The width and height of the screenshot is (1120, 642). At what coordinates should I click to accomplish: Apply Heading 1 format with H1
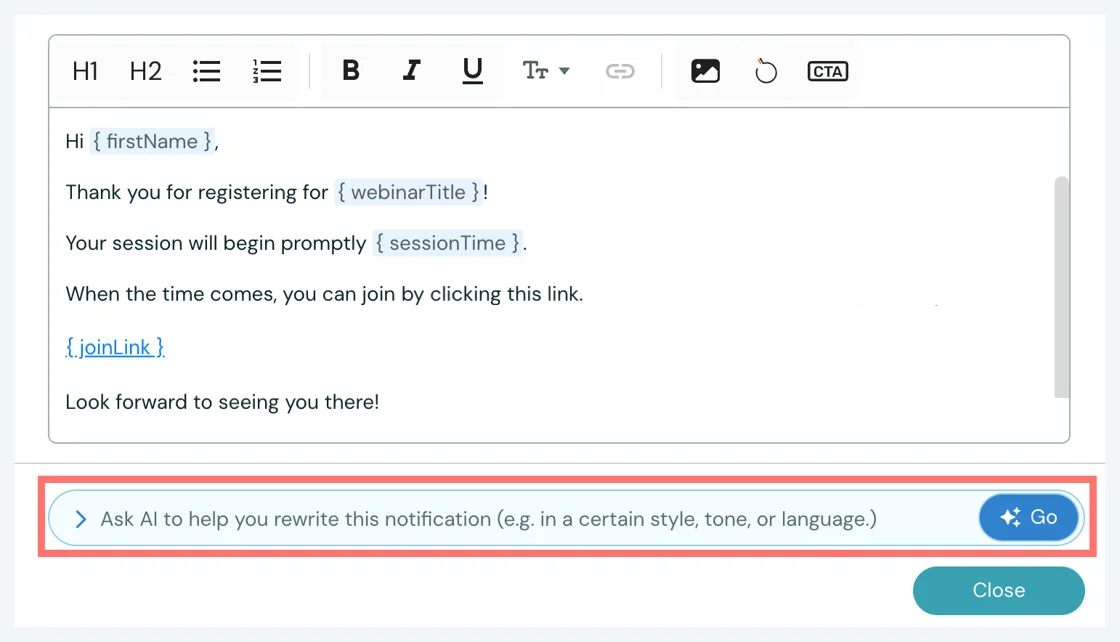point(85,71)
